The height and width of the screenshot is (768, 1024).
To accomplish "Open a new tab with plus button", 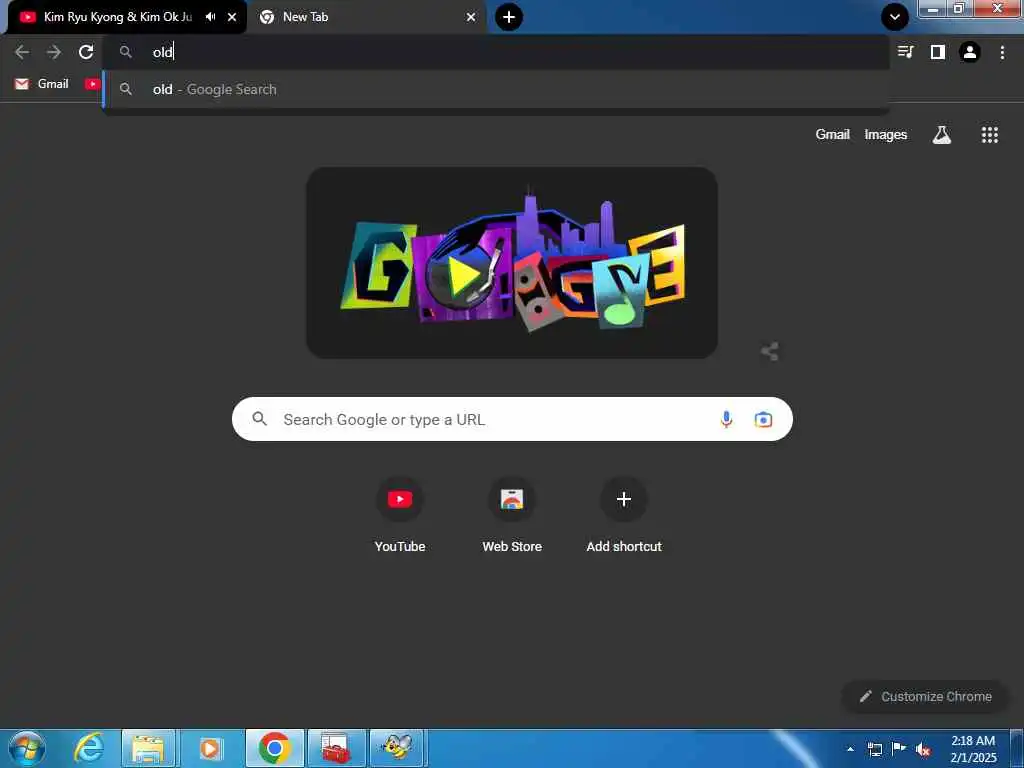I will 509,17.
